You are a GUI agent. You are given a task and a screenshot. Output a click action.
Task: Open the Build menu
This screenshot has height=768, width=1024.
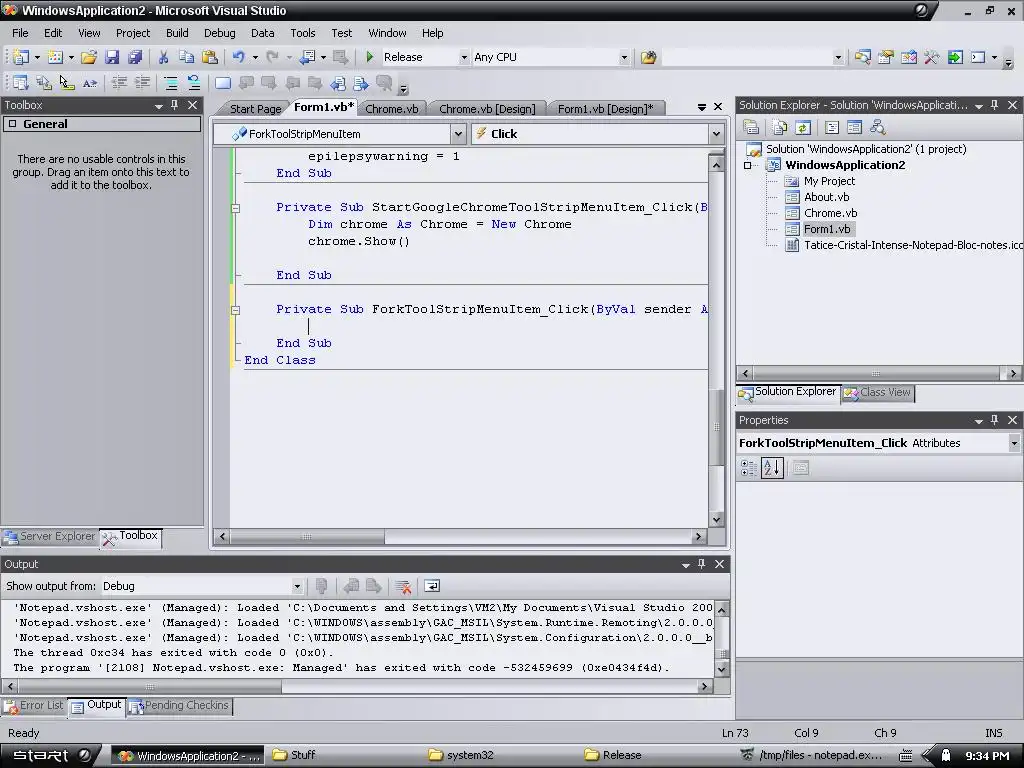[177, 33]
